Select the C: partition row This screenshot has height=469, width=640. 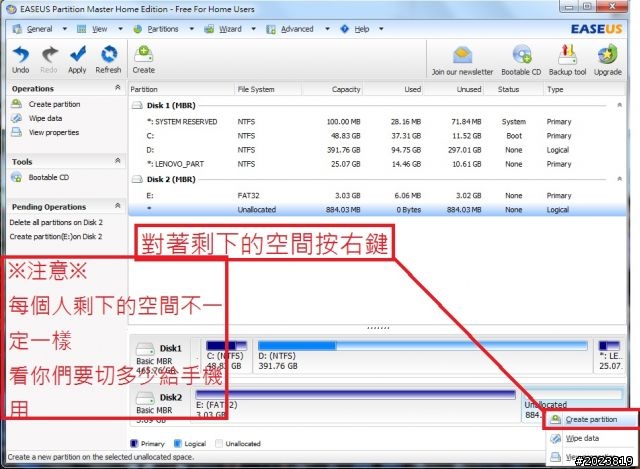pyautogui.click(x=377, y=136)
